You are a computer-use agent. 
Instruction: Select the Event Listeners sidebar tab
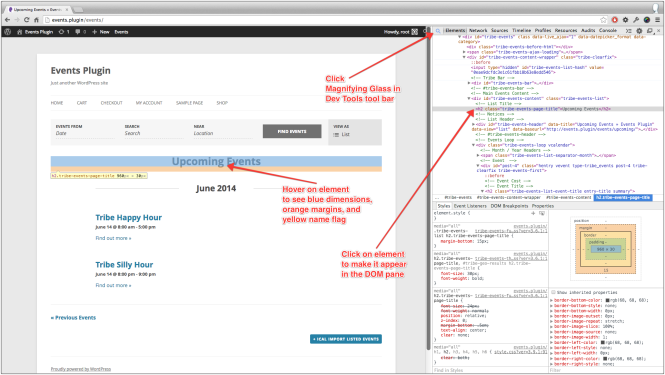tap(470, 206)
